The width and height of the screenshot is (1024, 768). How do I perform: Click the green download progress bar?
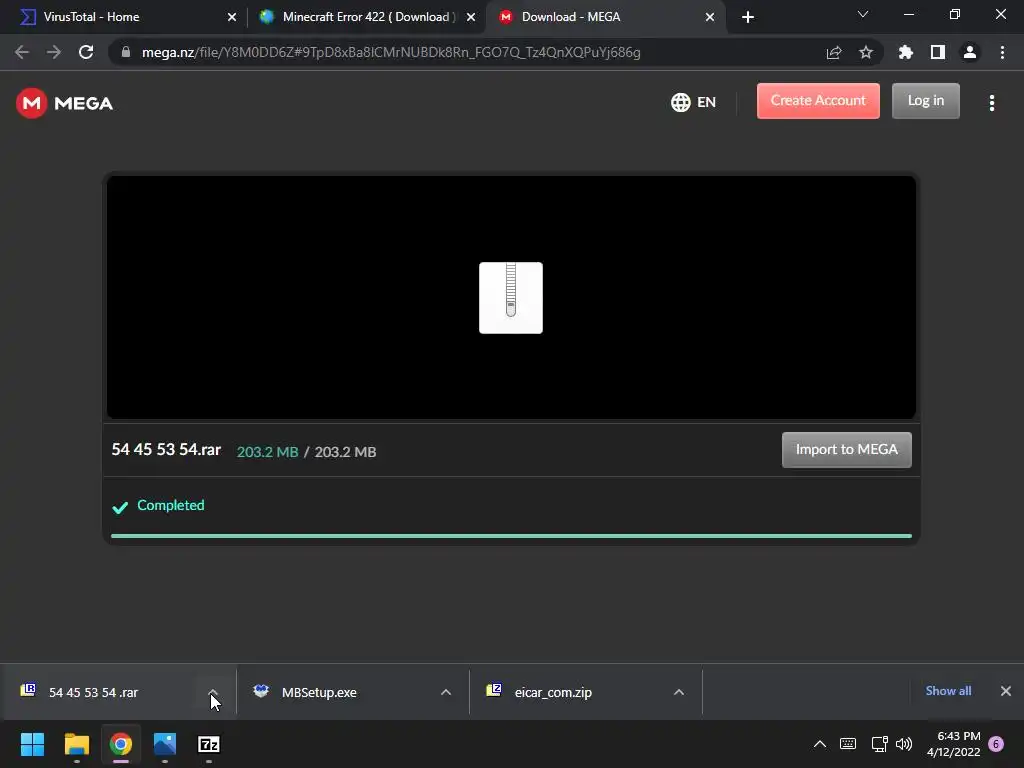click(x=511, y=536)
